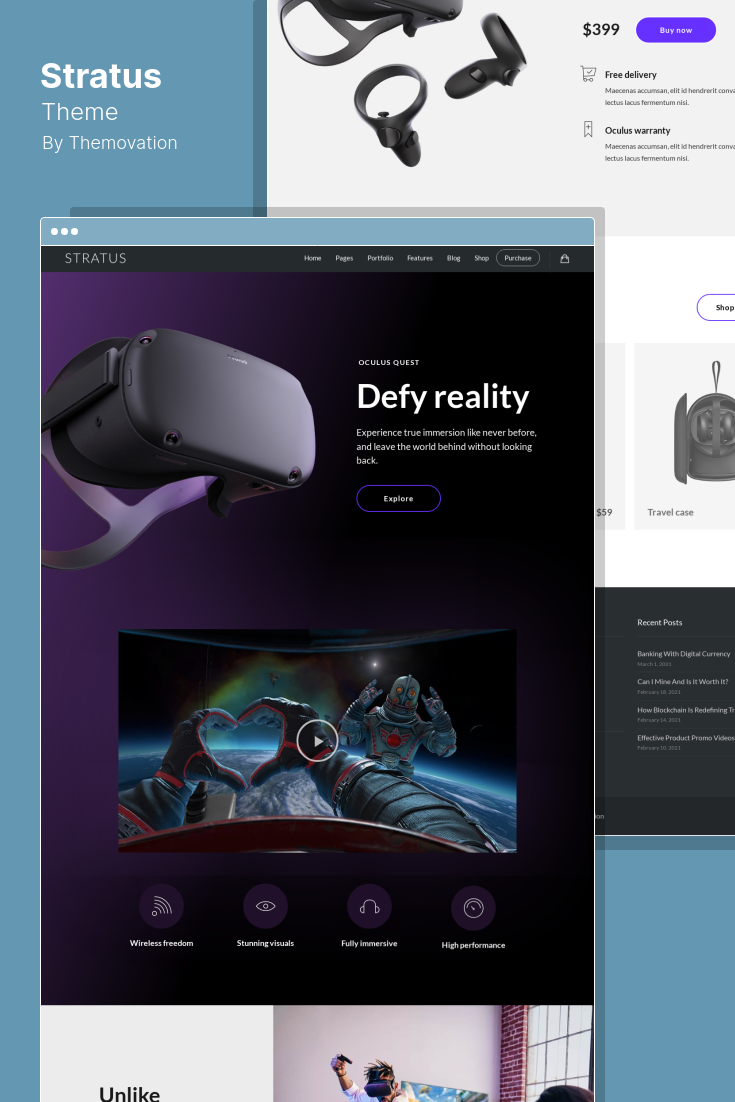
Task: Open the Home menu item
Action: point(313,259)
